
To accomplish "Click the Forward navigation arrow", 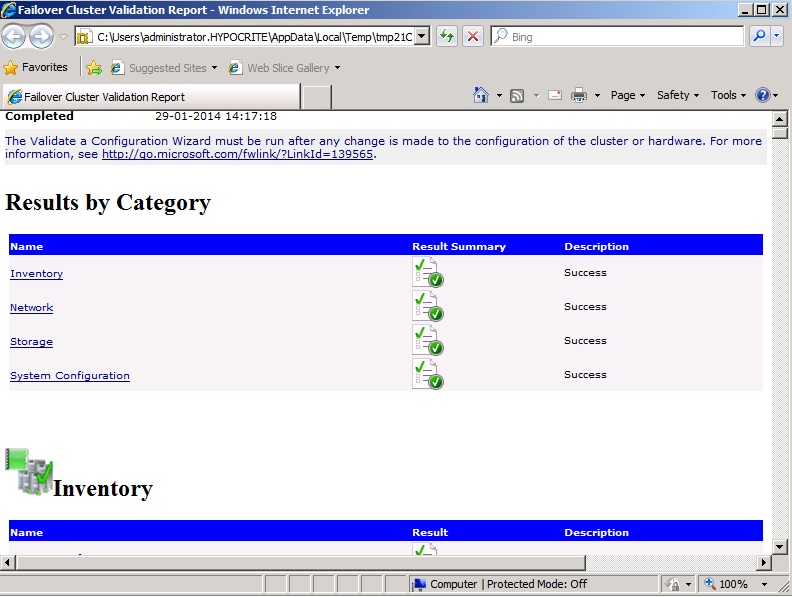I will (41, 36).
